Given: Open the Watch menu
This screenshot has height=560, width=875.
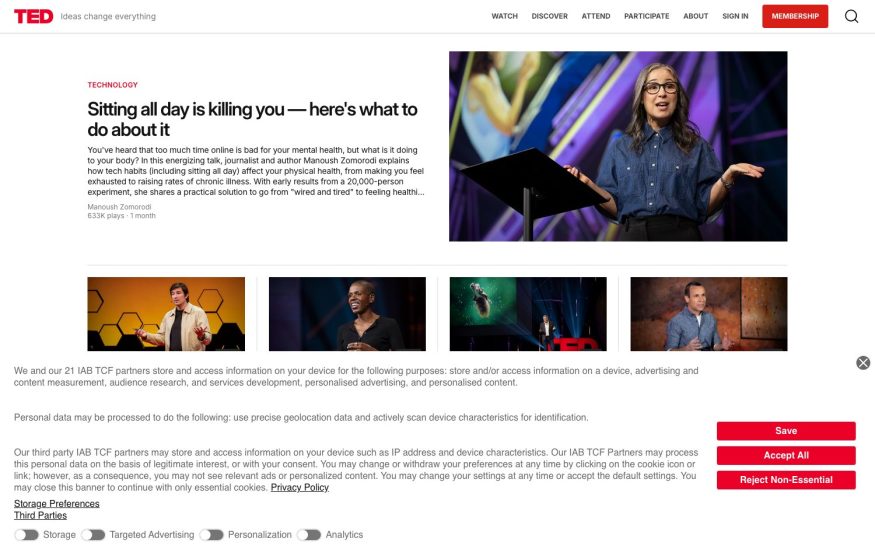Looking at the screenshot, I should pyautogui.click(x=504, y=16).
